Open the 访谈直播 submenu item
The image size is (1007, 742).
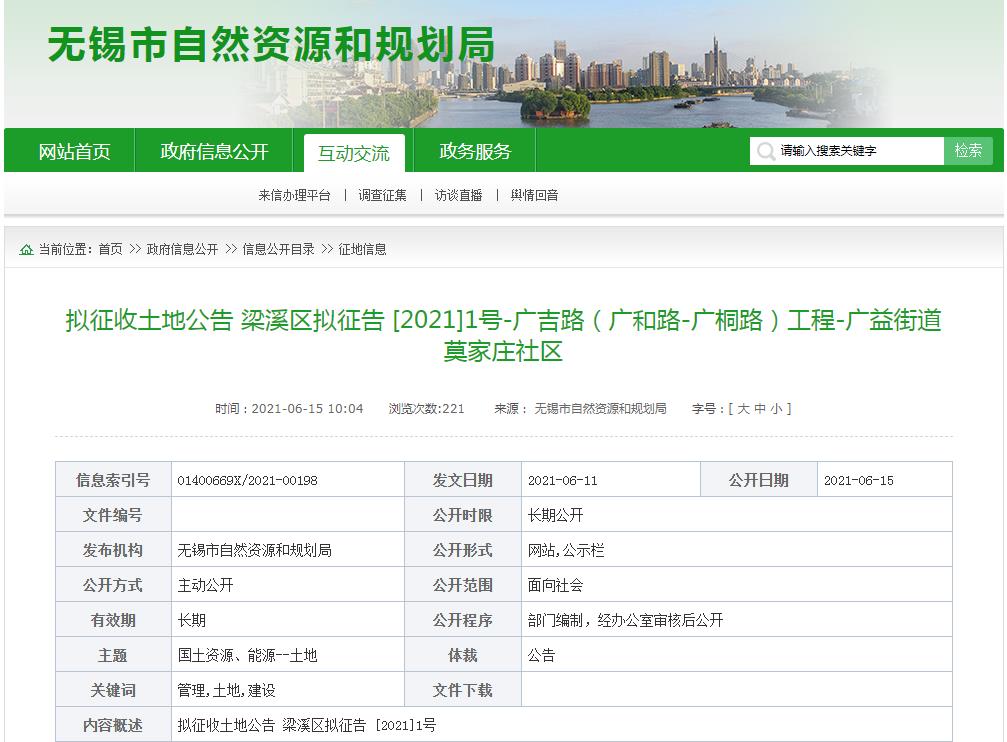460,196
